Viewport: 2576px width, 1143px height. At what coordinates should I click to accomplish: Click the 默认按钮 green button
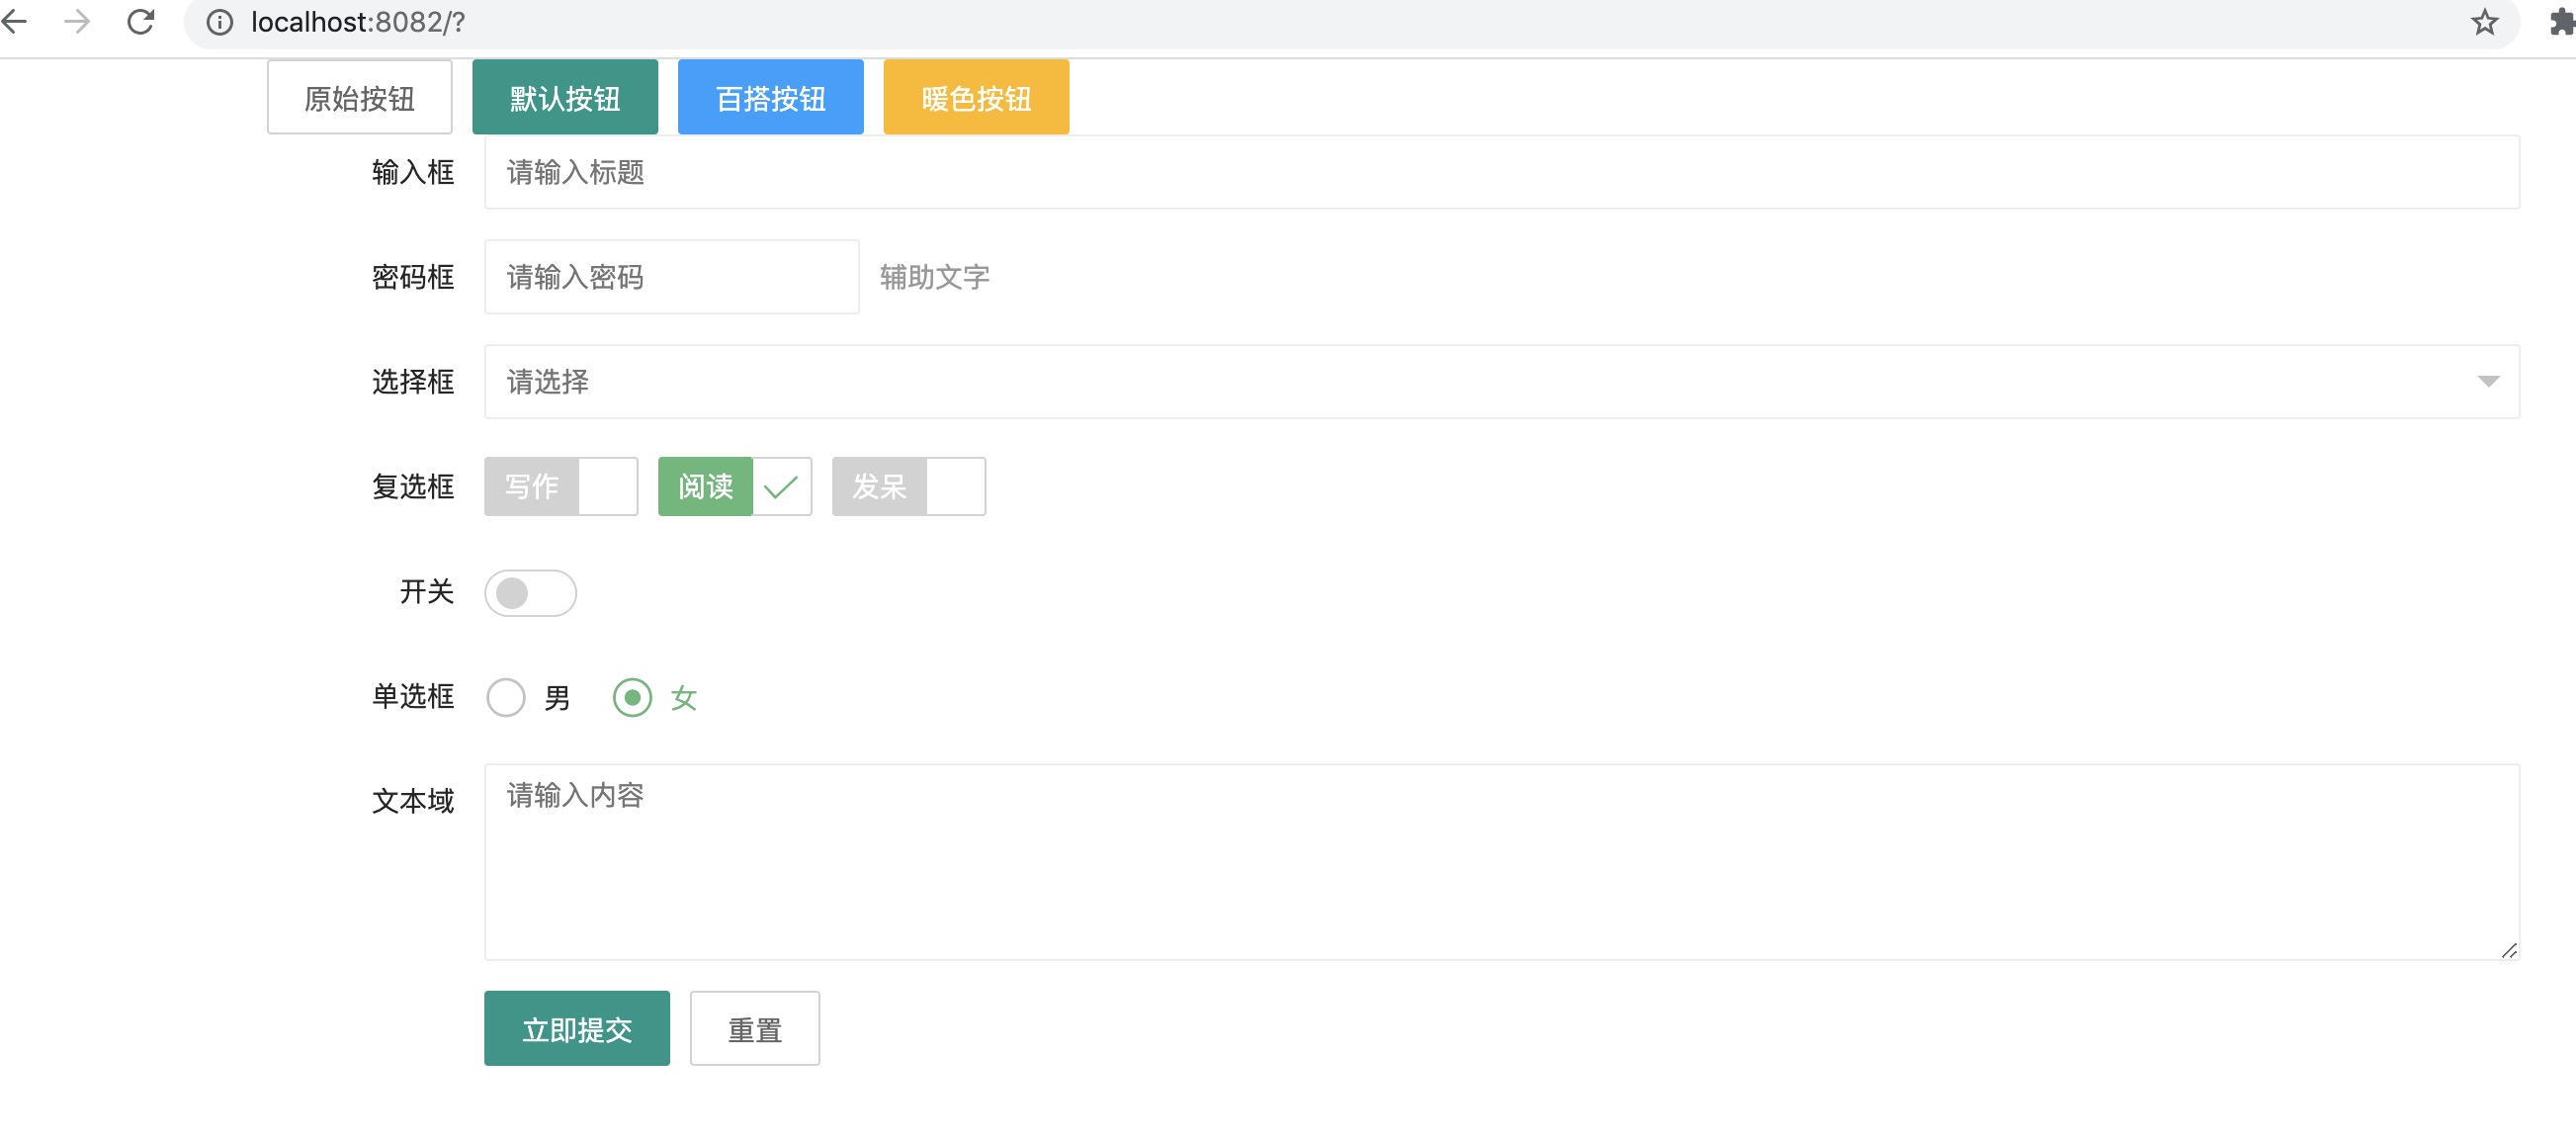pyautogui.click(x=565, y=98)
